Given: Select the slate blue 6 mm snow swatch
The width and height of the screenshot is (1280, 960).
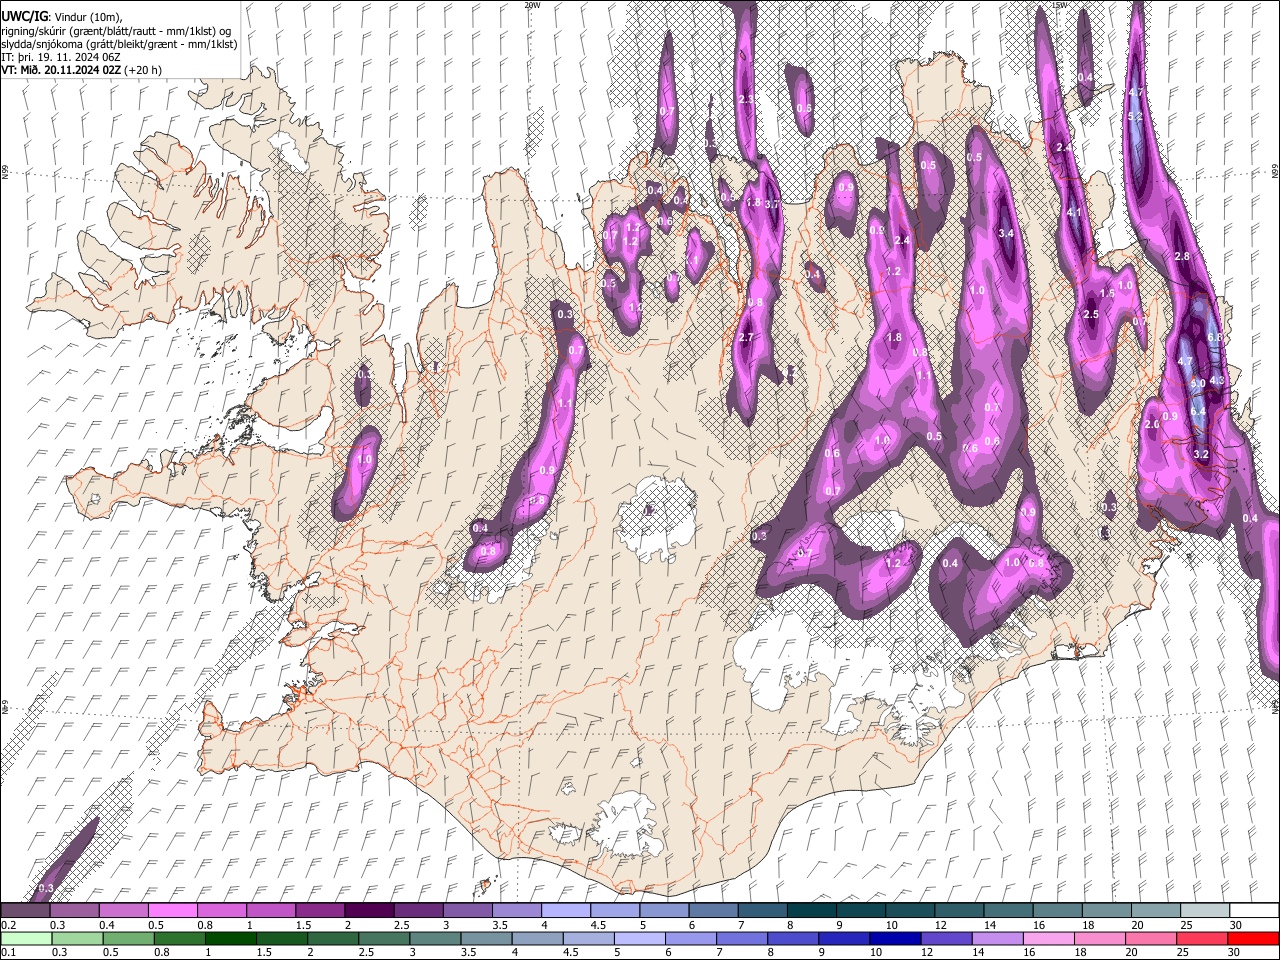Looking at the screenshot, I should tap(713, 910).
